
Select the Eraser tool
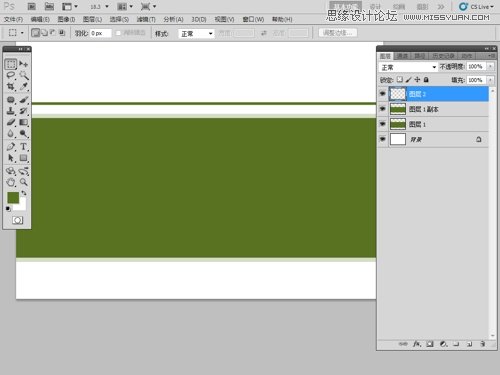[11, 122]
